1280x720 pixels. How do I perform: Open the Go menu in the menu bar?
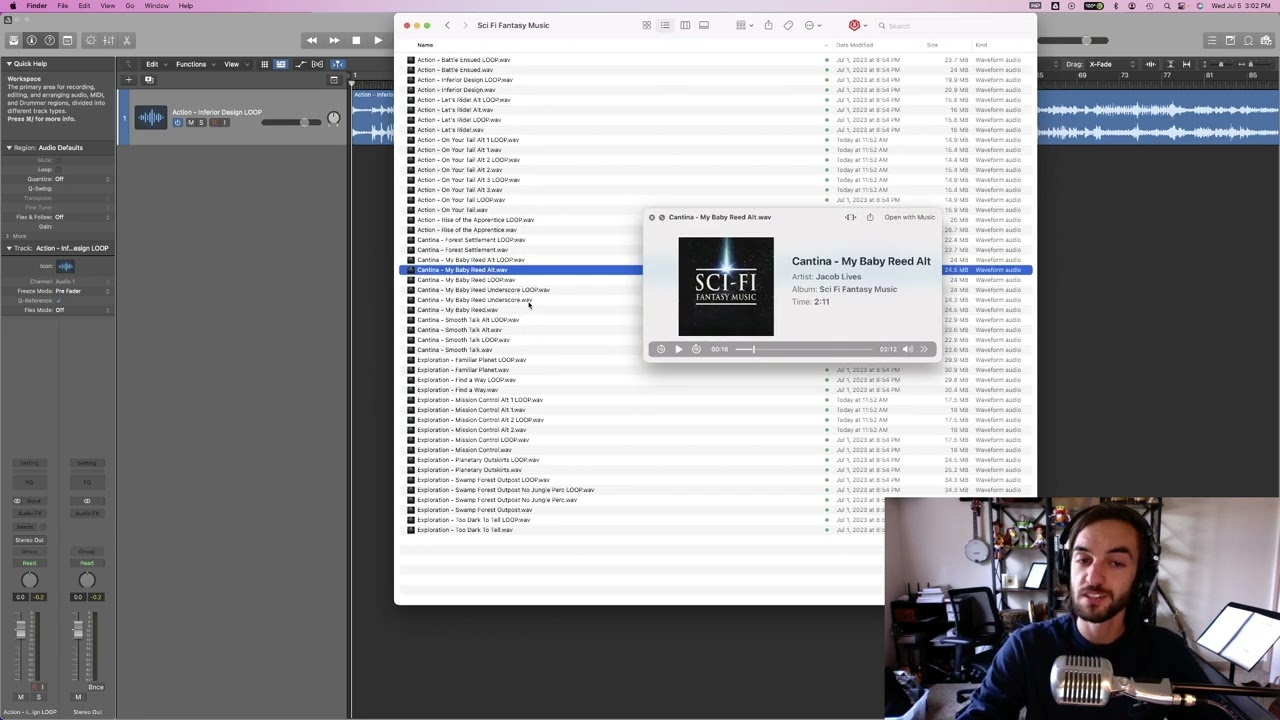[129, 6]
